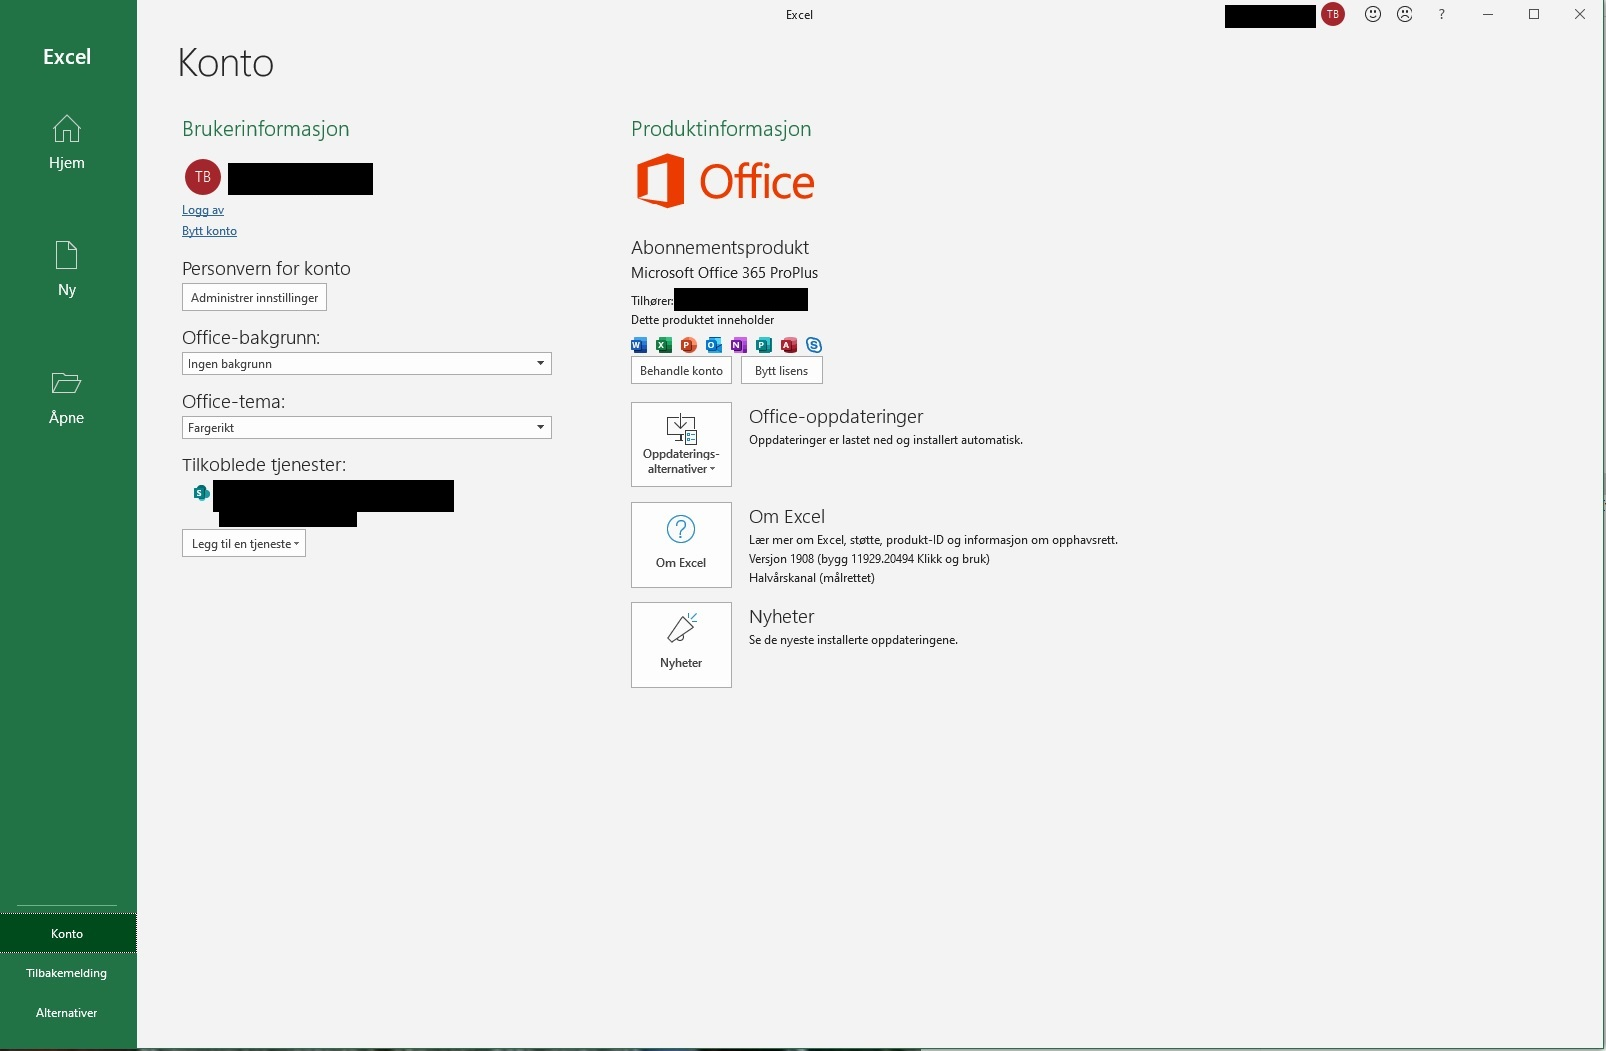Click the Excel icon in the product list
The height and width of the screenshot is (1051, 1606).
664,345
